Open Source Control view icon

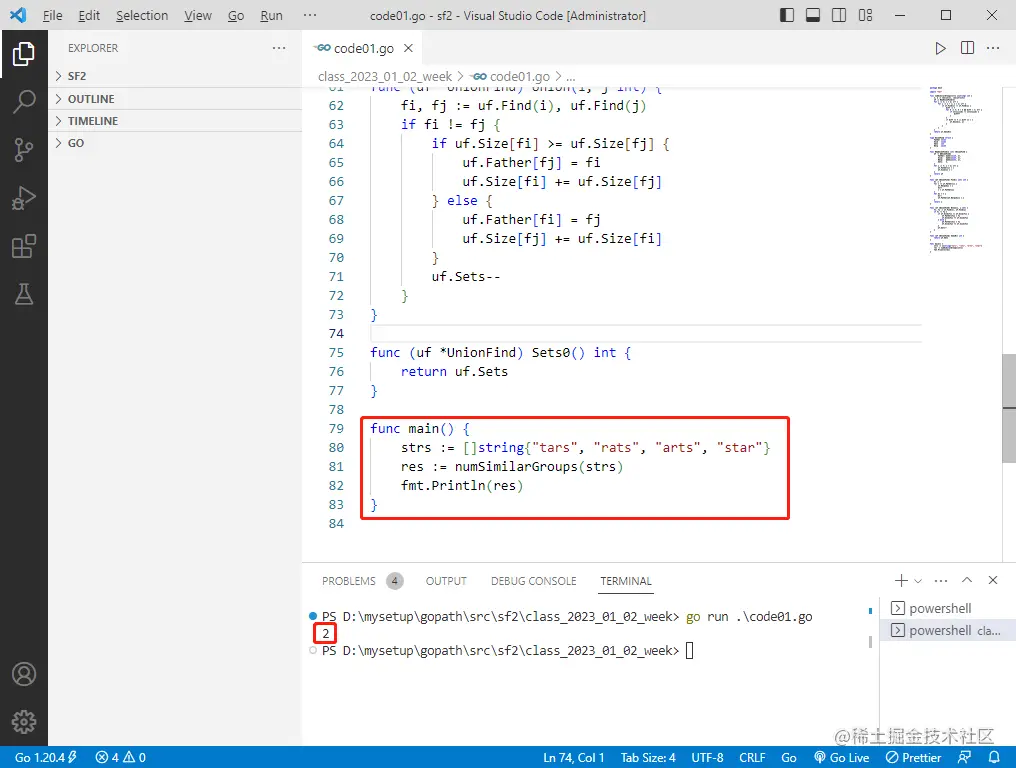[x=23, y=150]
